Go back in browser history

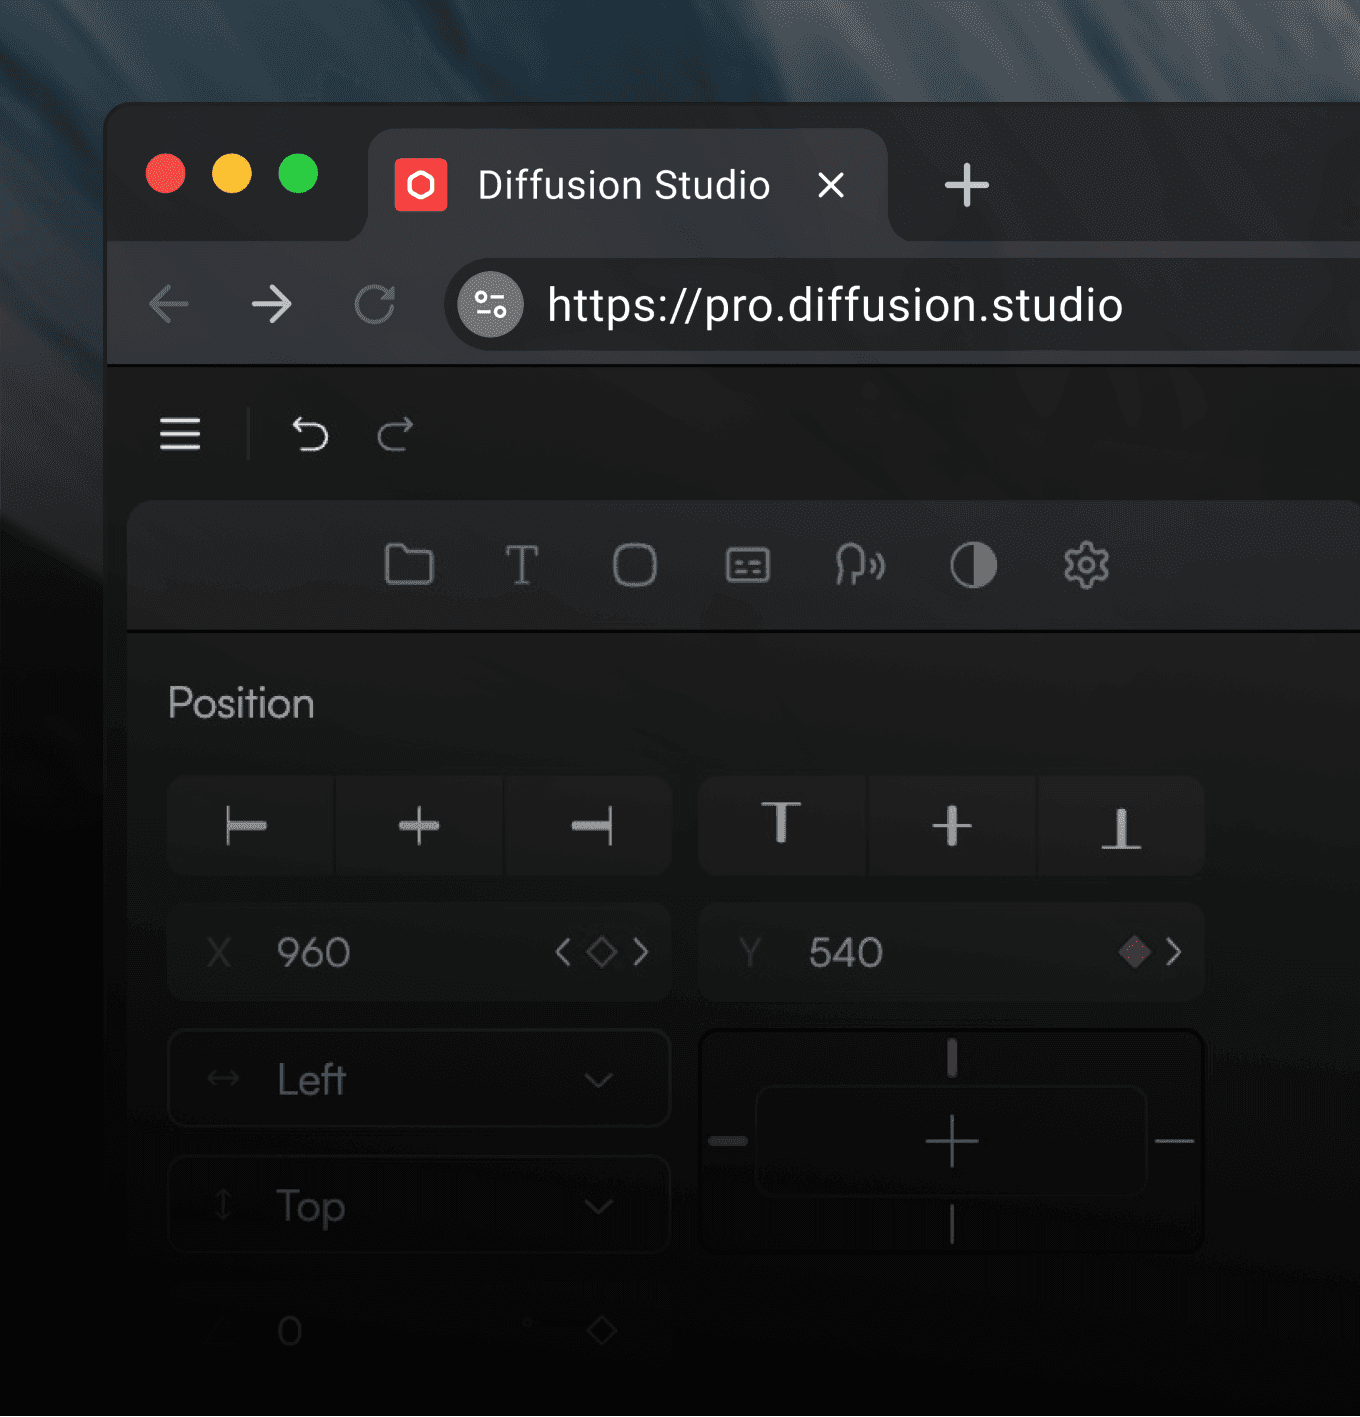(169, 304)
